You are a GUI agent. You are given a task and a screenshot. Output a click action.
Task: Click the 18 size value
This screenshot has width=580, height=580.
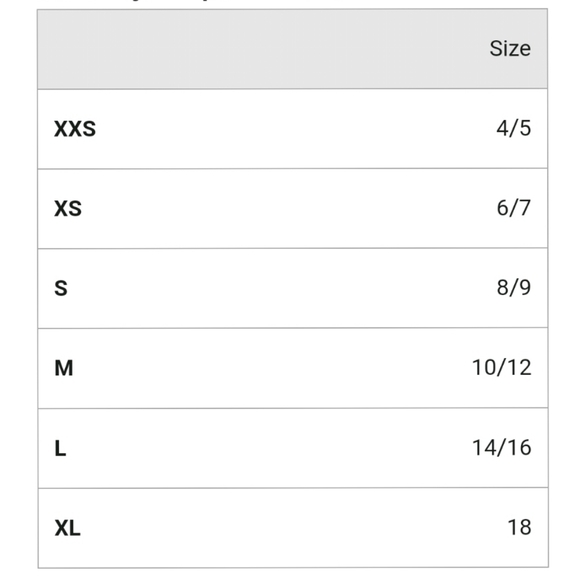coord(520,527)
